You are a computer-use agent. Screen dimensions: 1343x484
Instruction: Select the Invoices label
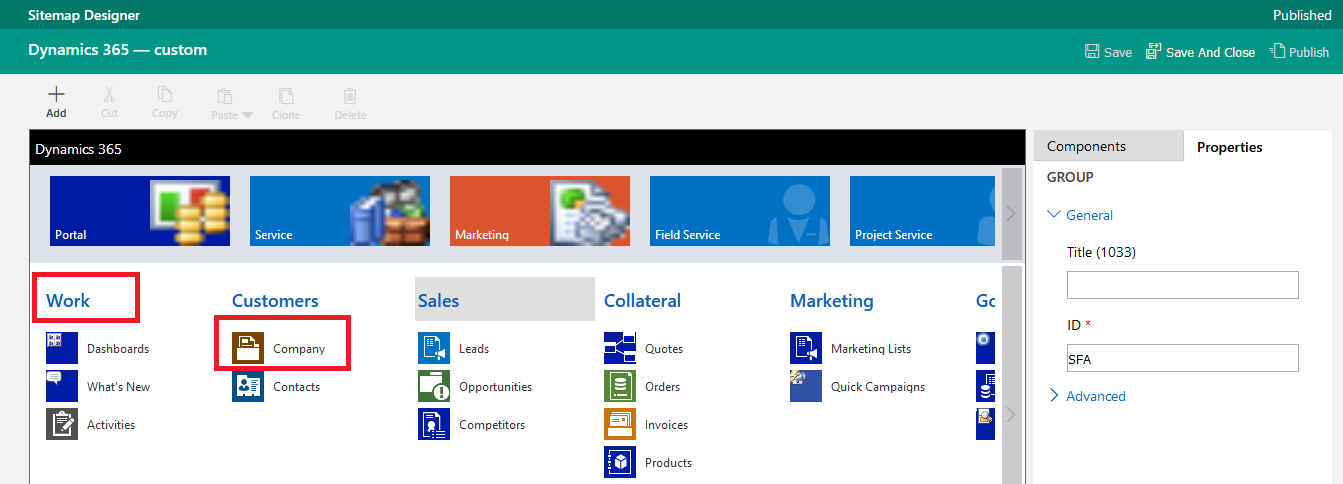tap(667, 425)
